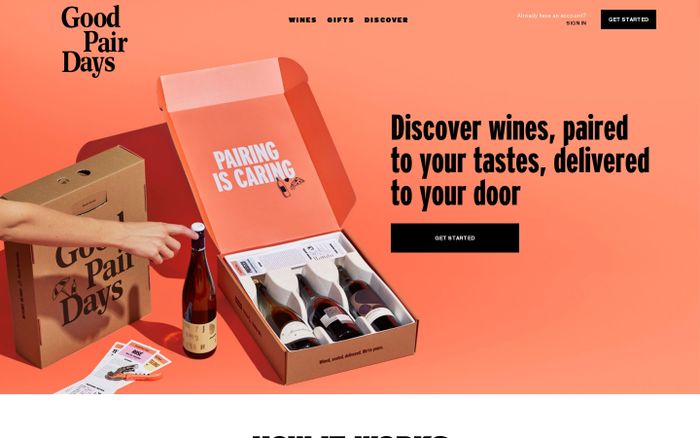Open the Wines menu
Image resolution: width=700 pixels, height=438 pixels.
point(302,20)
